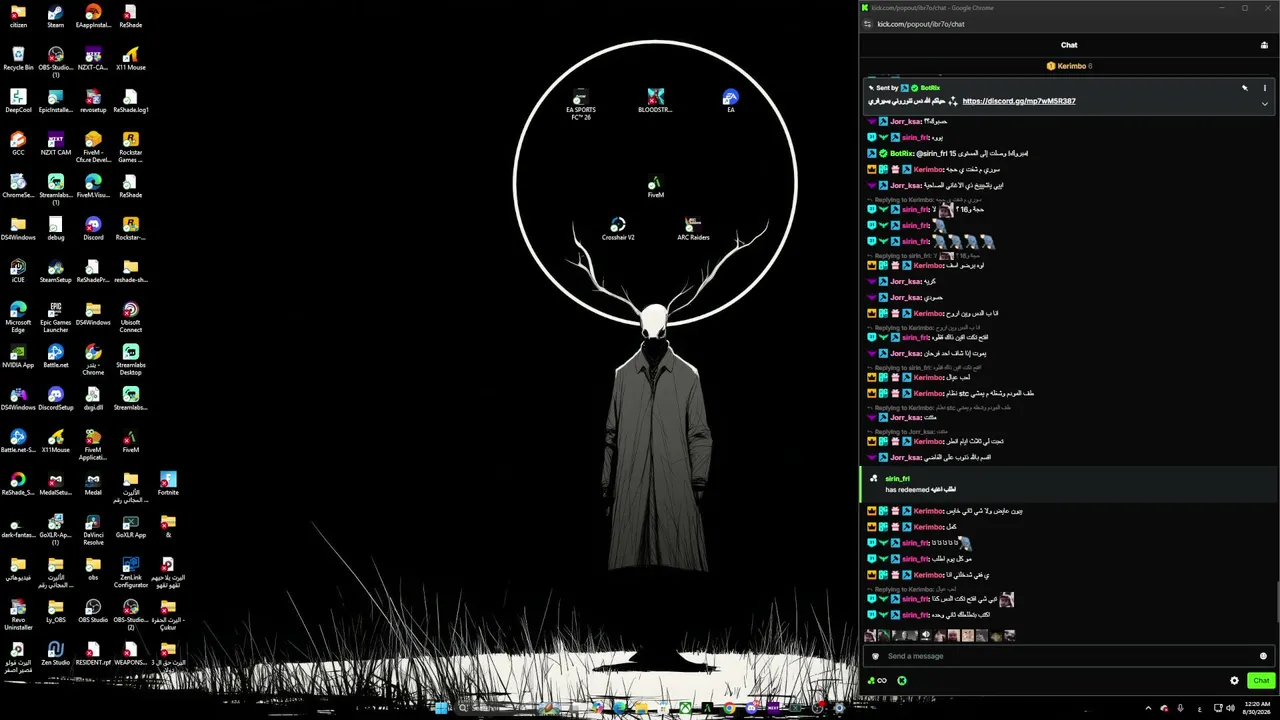Open iCUE from the desktop
Image resolution: width=1280 pixels, height=720 pixels.
(18, 271)
